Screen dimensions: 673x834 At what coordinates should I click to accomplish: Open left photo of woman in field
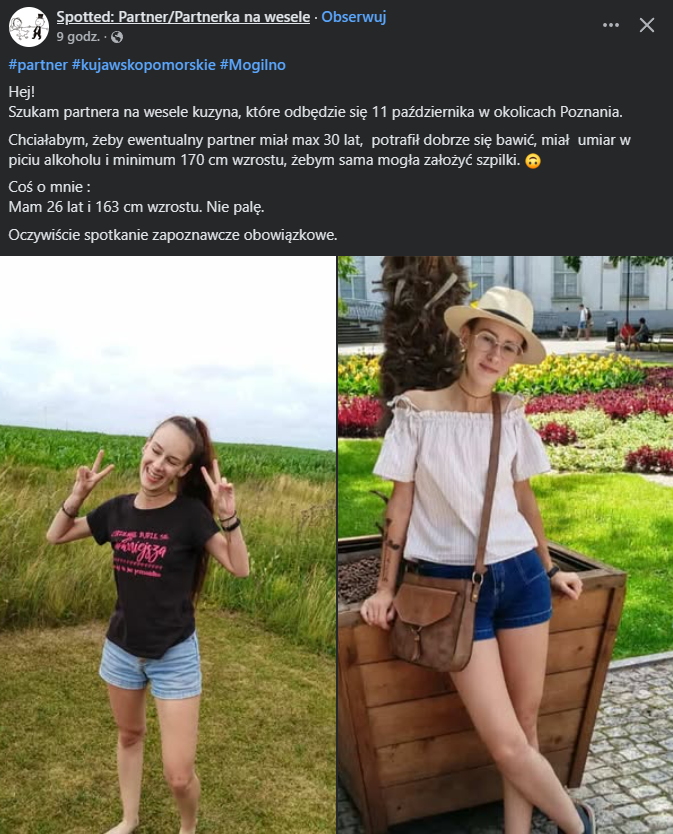coord(168,545)
